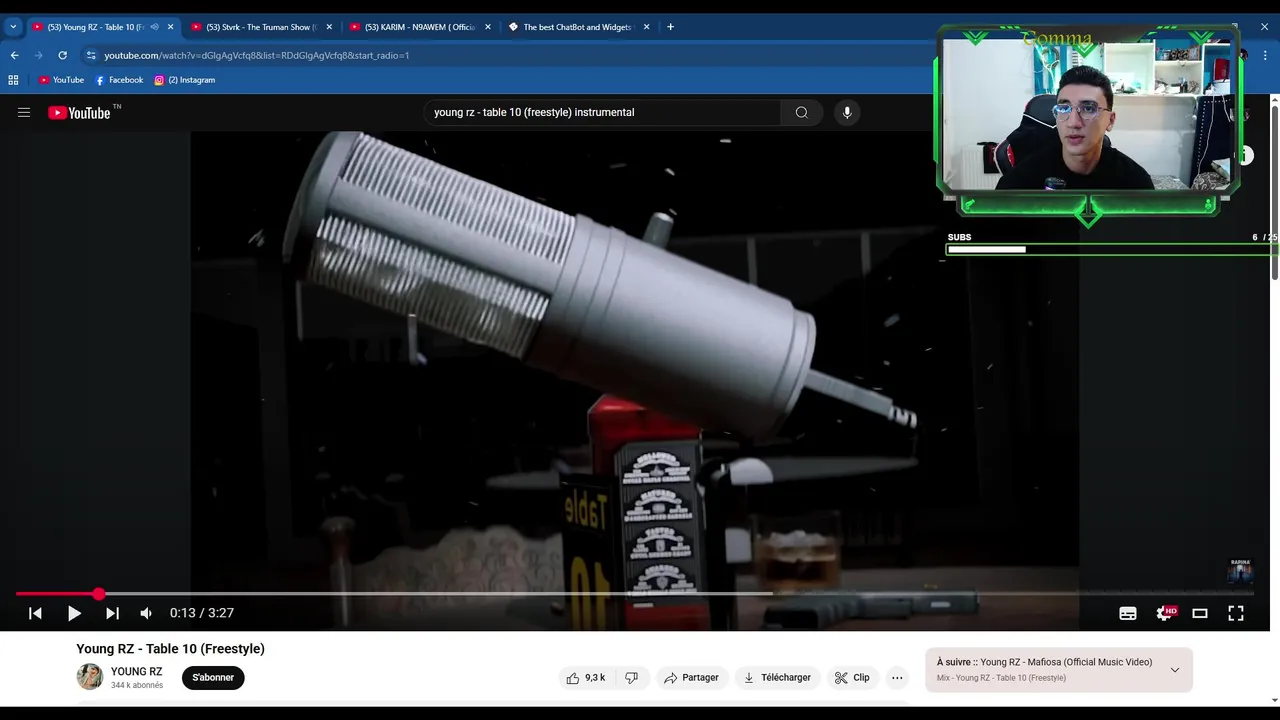Open the browser apps grid shortcut
Viewport: 1280px width, 720px height.
[x=13, y=80]
